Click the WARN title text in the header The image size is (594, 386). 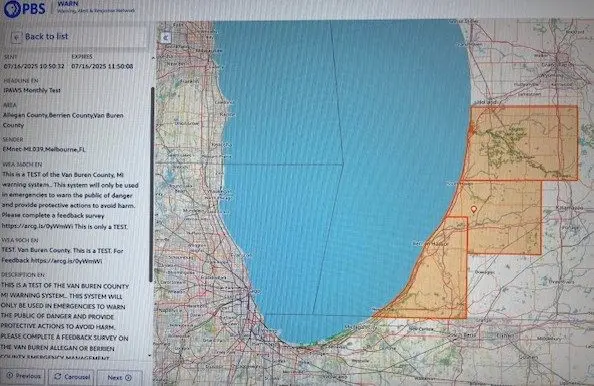click(x=68, y=4)
